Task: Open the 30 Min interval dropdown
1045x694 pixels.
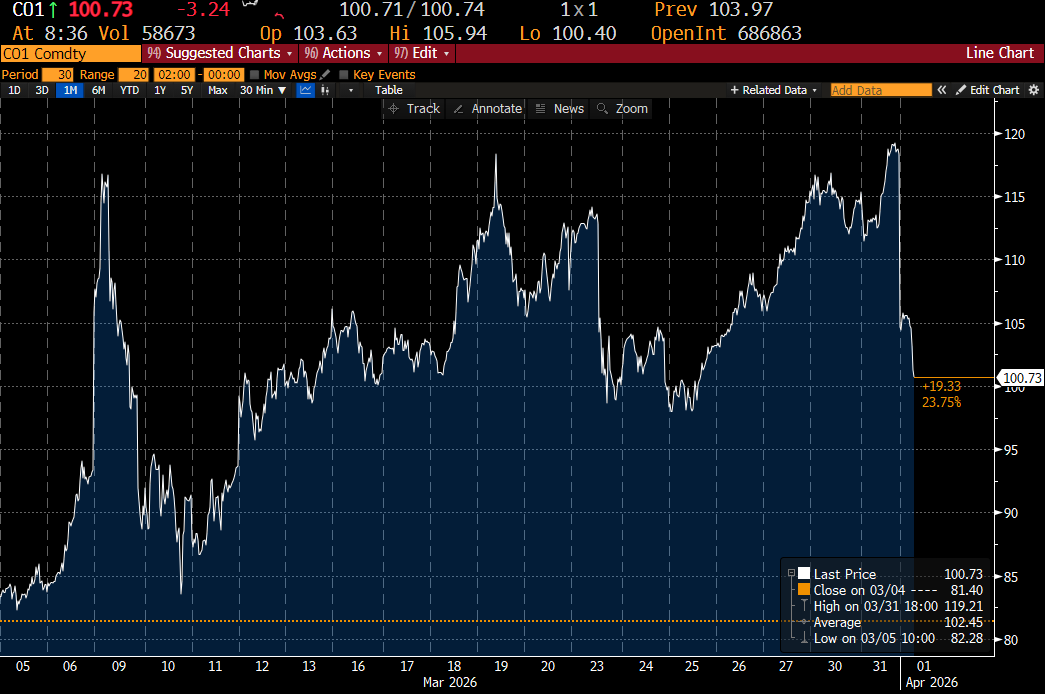Action: tap(263, 90)
